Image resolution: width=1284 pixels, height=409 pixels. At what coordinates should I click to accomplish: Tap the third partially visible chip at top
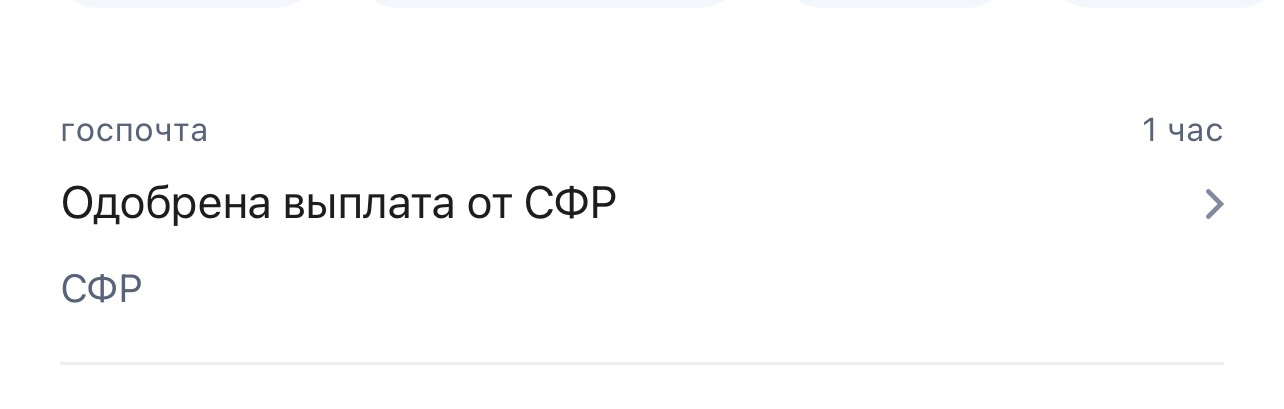coord(893,3)
